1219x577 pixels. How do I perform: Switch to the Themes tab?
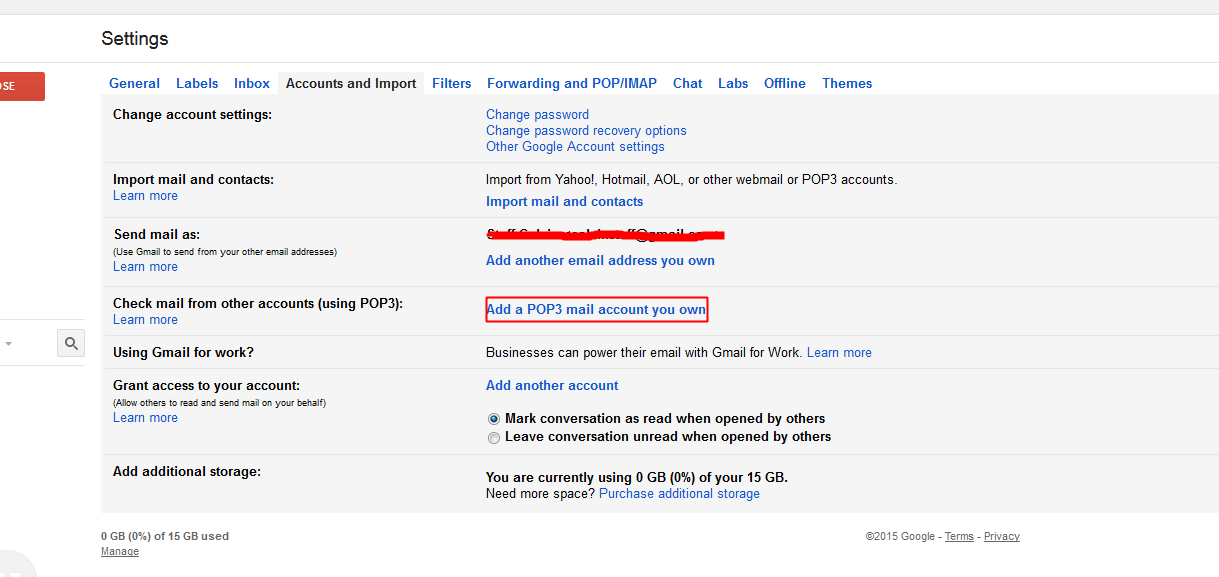click(x=846, y=83)
